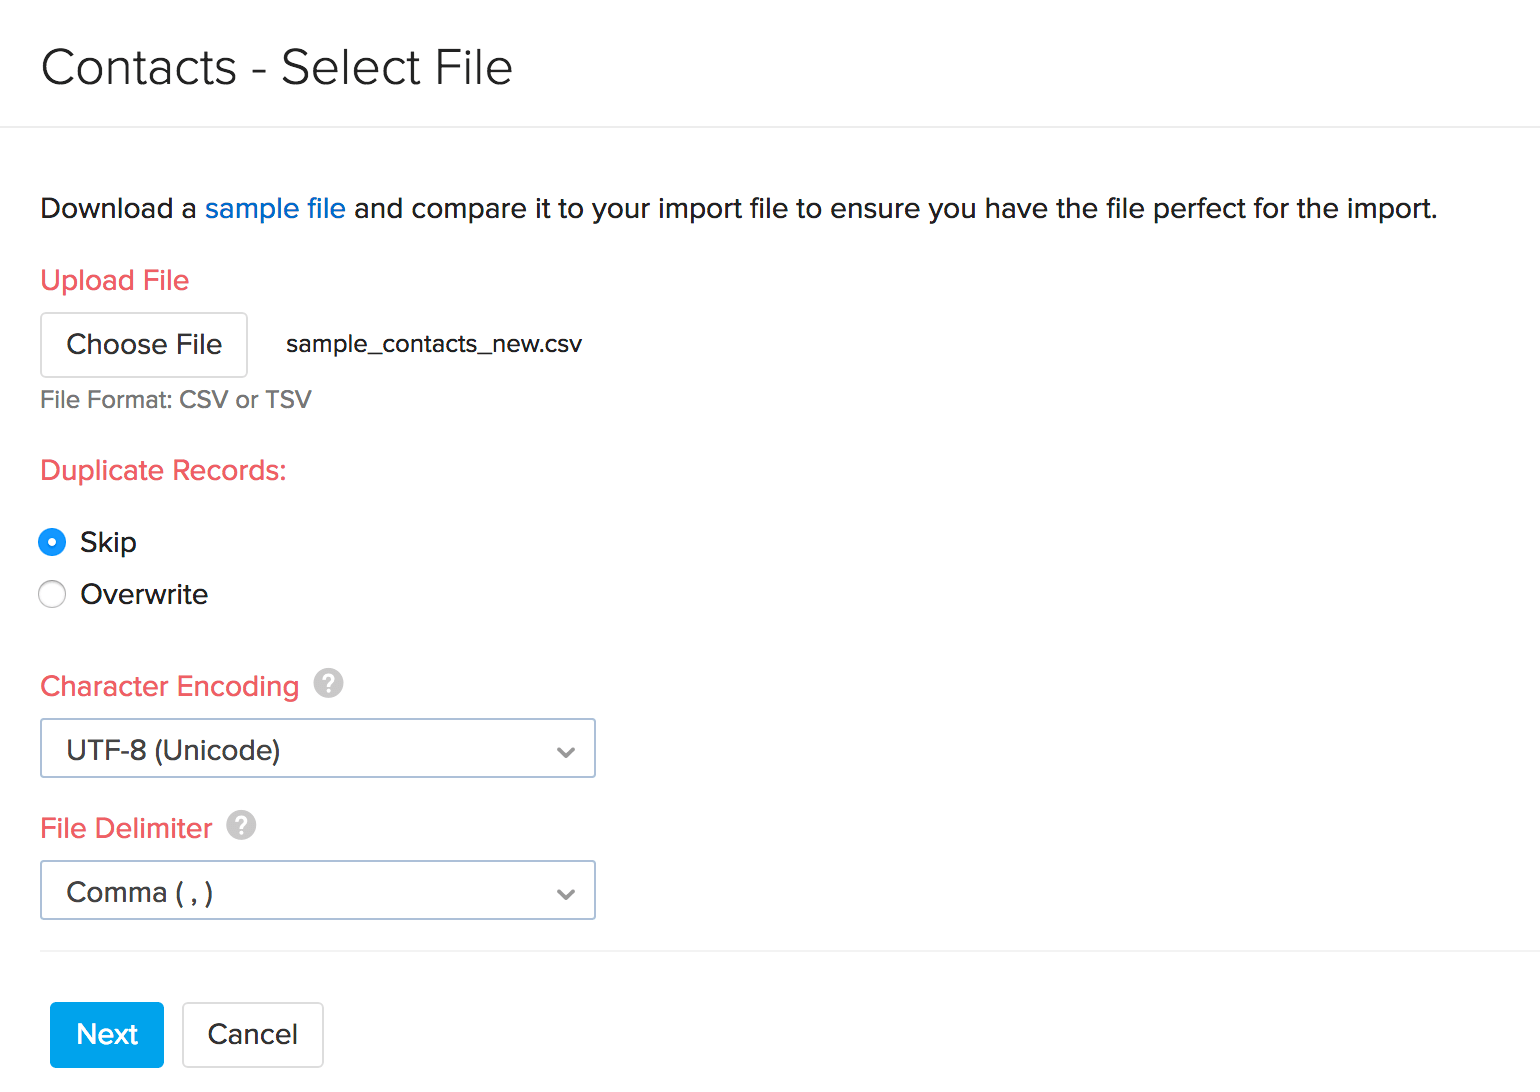This screenshot has height=1092, width=1540.
Task: Click the chevron on the delimiter dropdown
Action: click(566, 891)
